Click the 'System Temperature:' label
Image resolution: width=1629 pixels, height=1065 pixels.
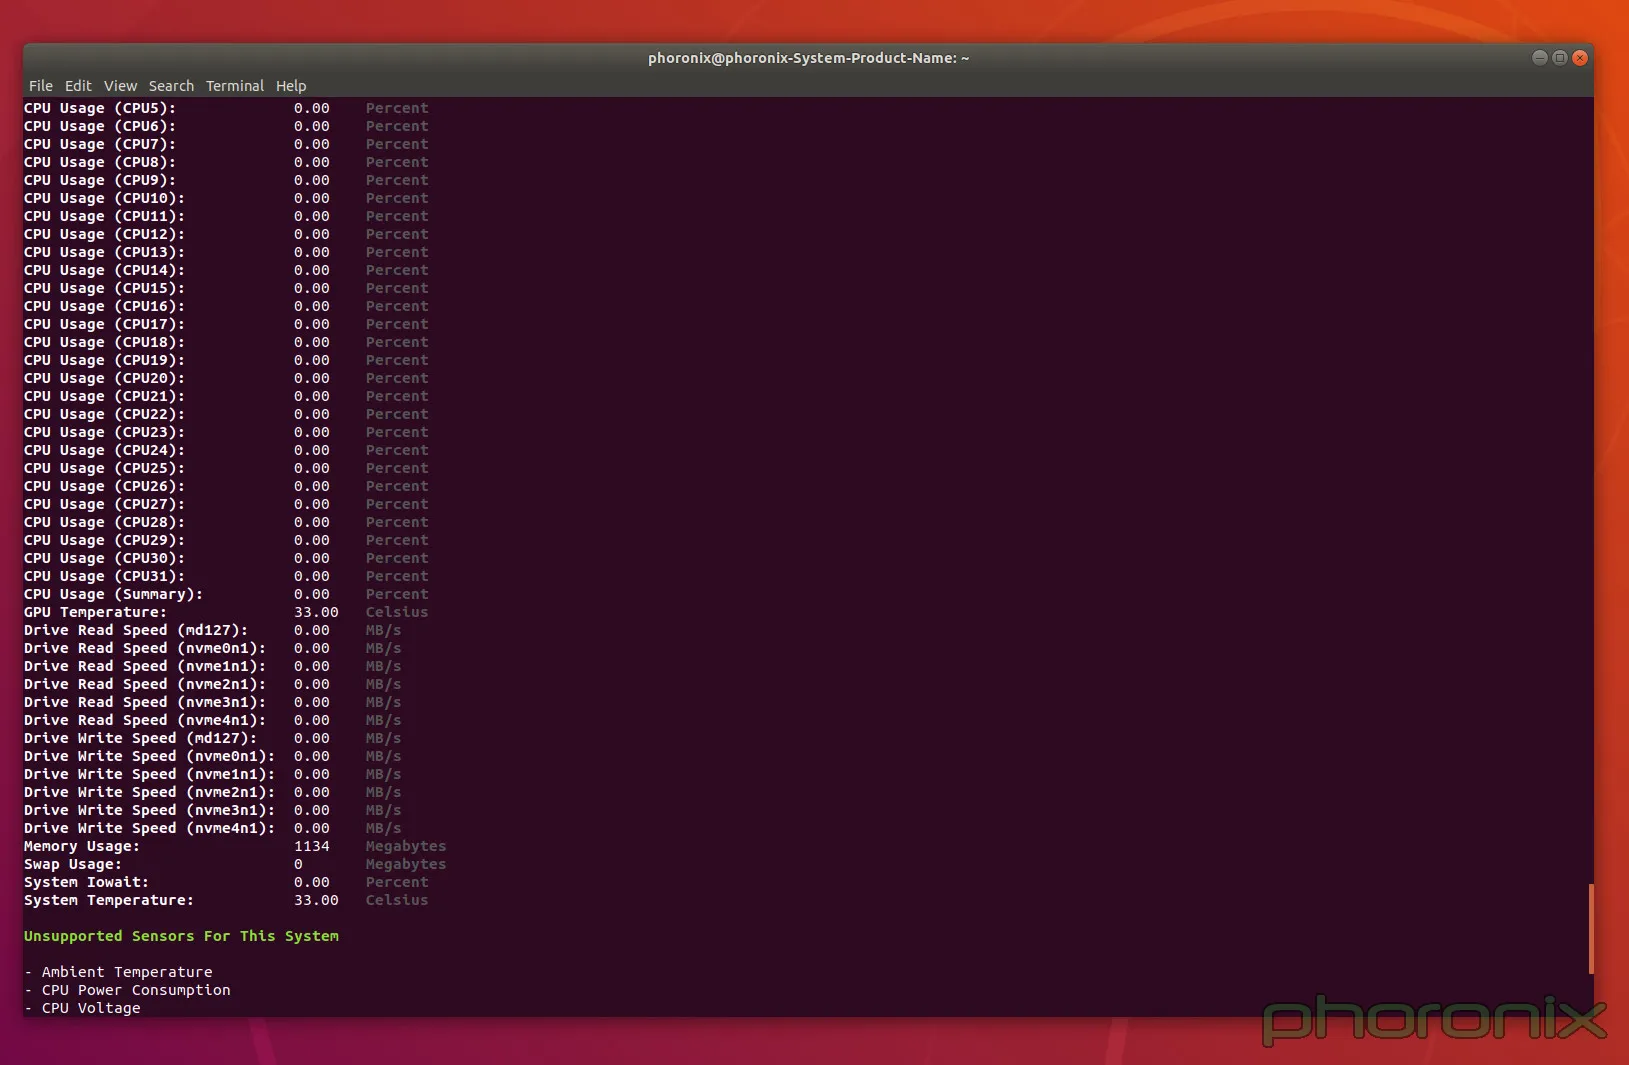109,900
